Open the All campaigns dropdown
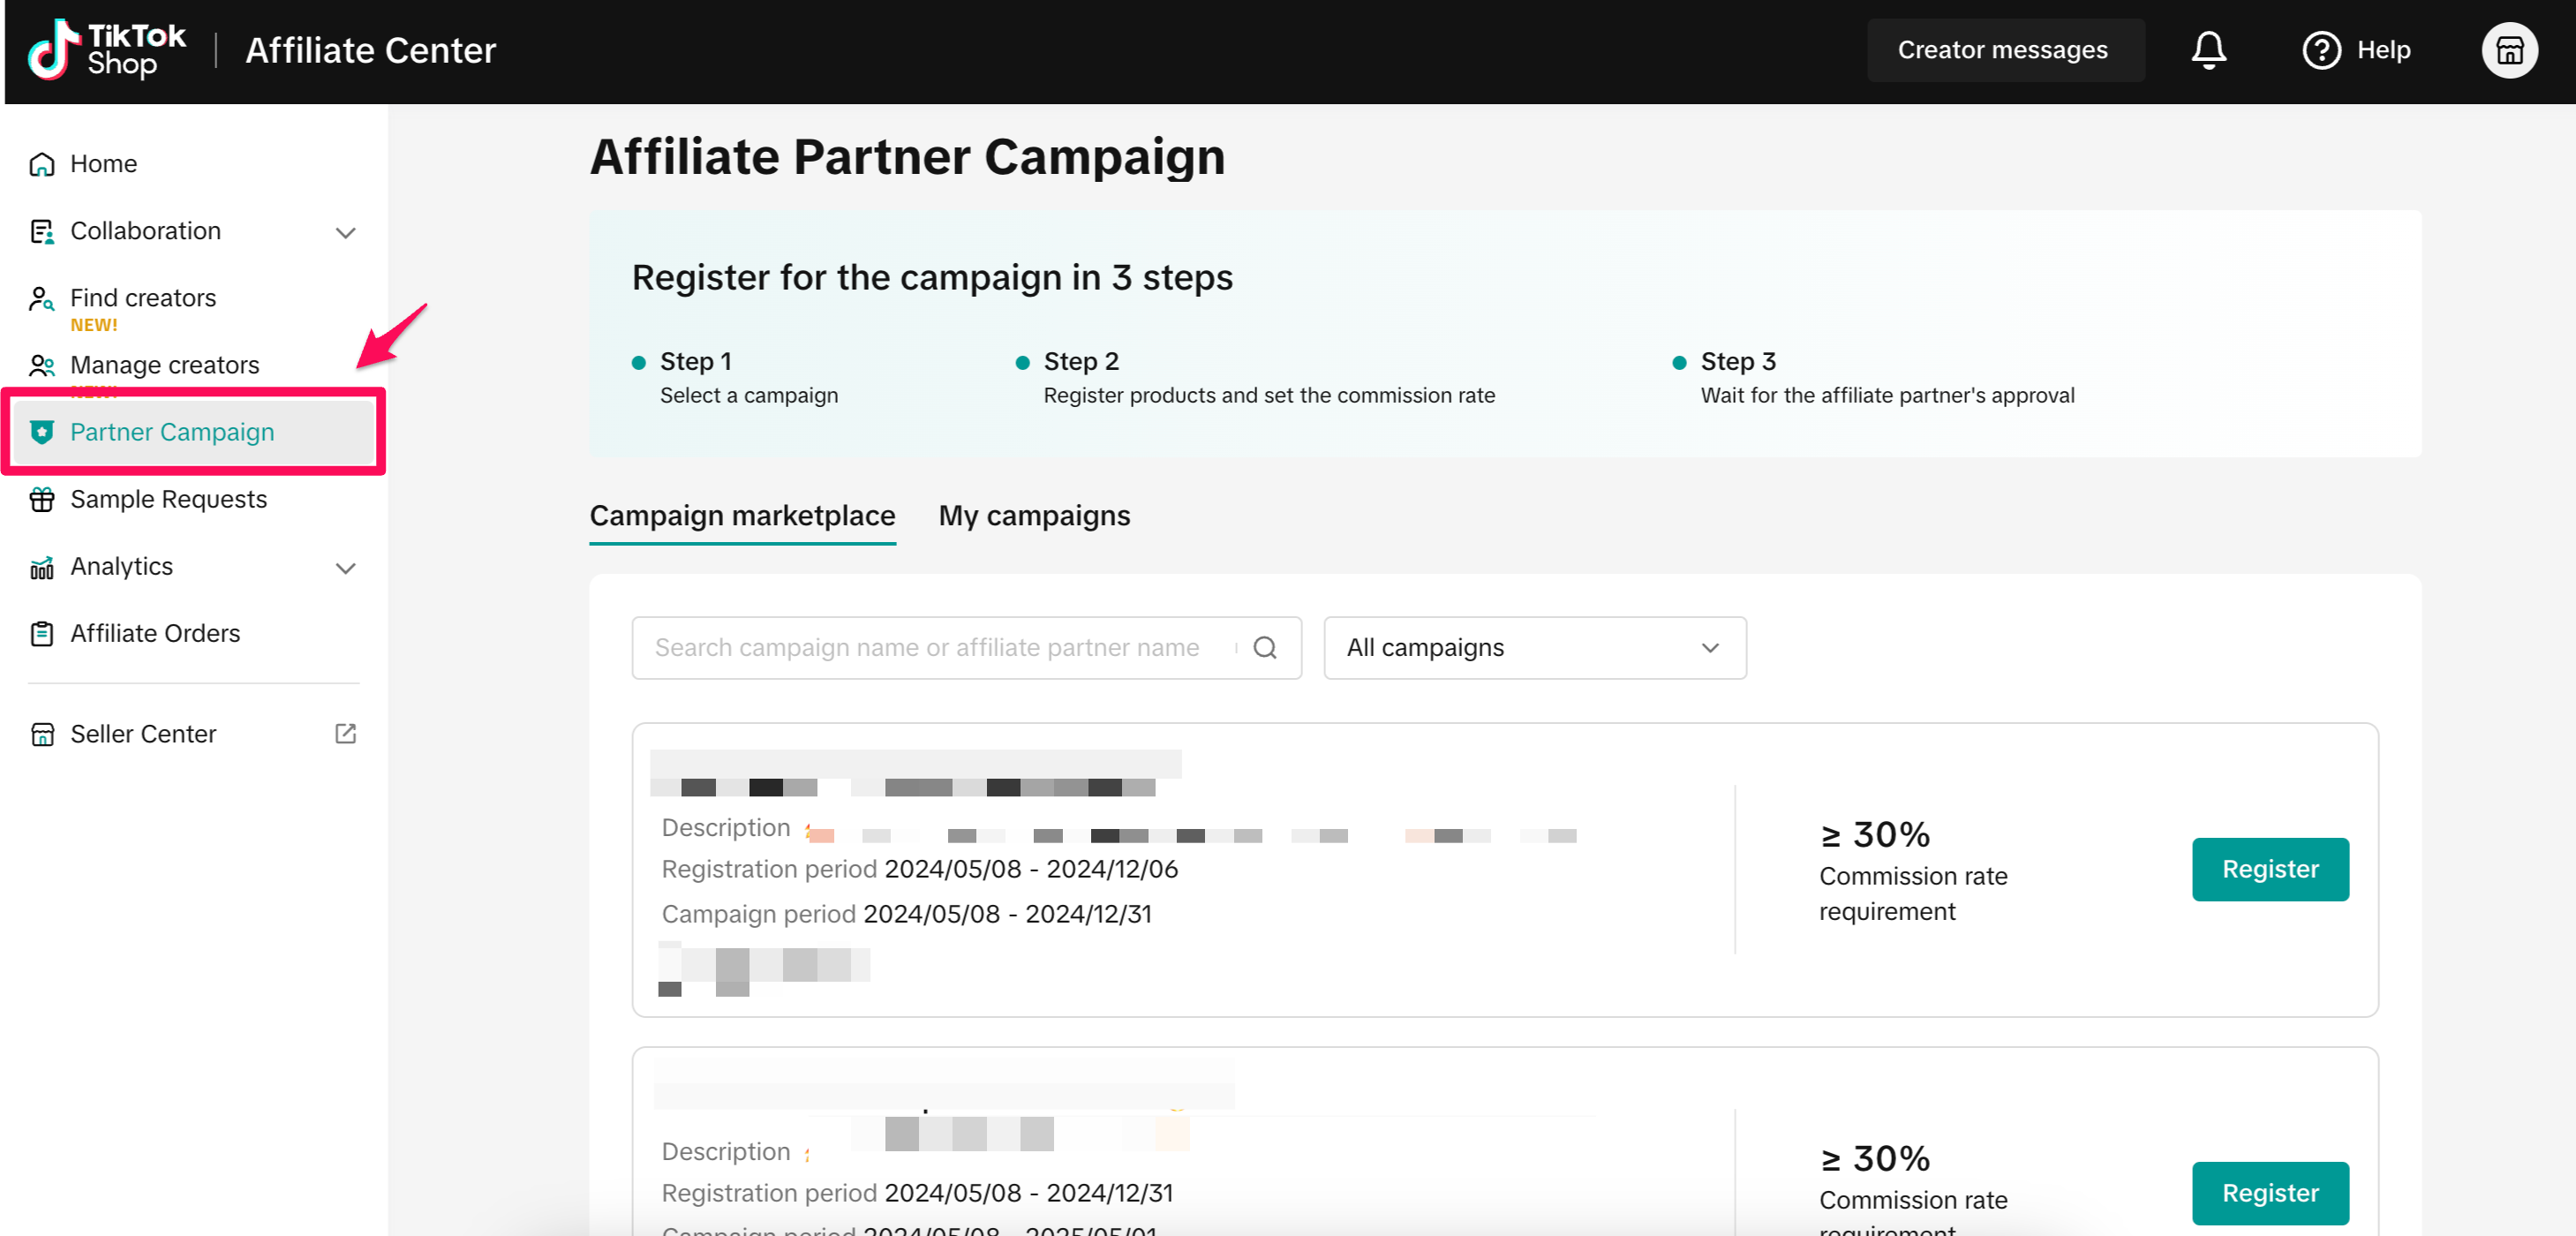The image size is (2576, 1236). (x=1534, y=648)
